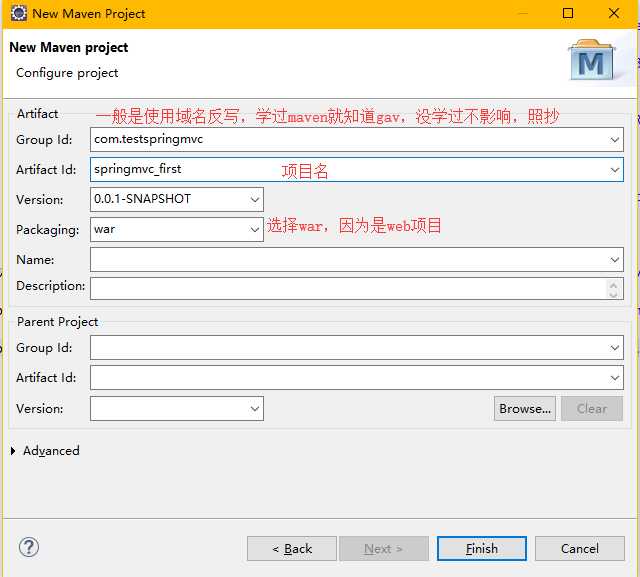This screenshot has height=577, width=640.
Task: Click the Description field scroll down arrow
Action: coord(613,294)
